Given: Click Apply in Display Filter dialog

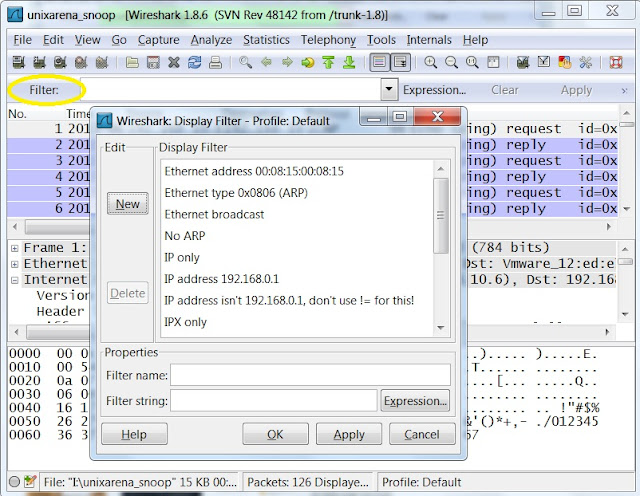Looking at the screenshot, I should click(349, 434).
